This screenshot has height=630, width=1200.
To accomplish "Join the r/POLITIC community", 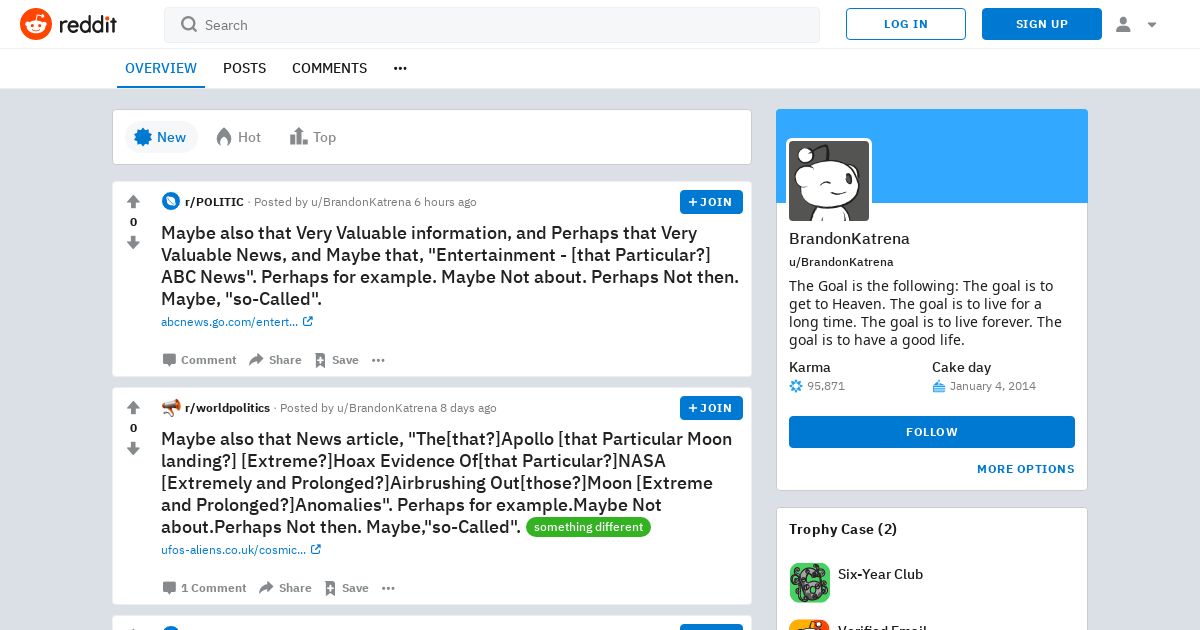I will [711, 202].
